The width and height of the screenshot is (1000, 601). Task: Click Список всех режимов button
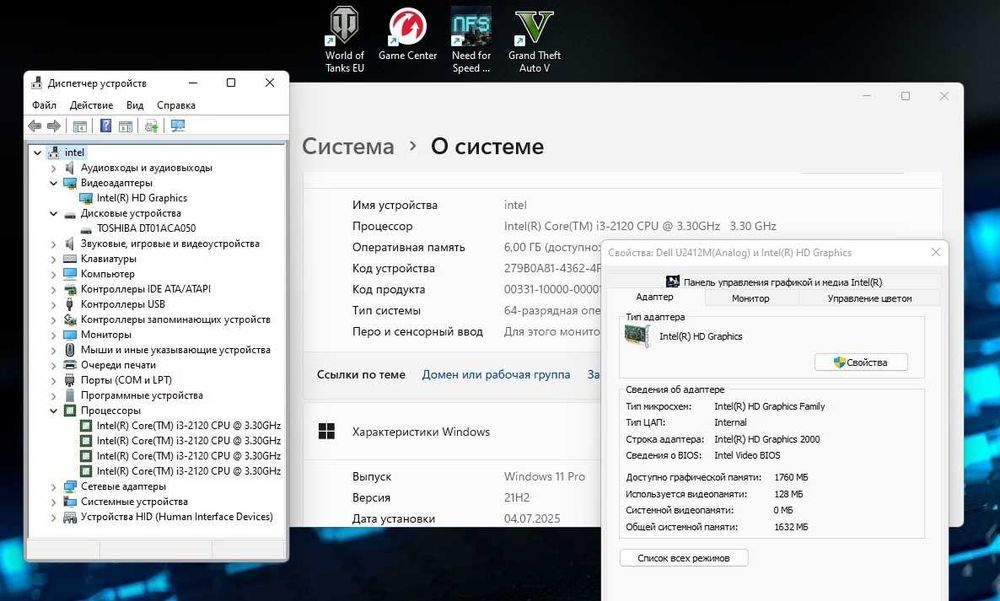coord(684,558)
